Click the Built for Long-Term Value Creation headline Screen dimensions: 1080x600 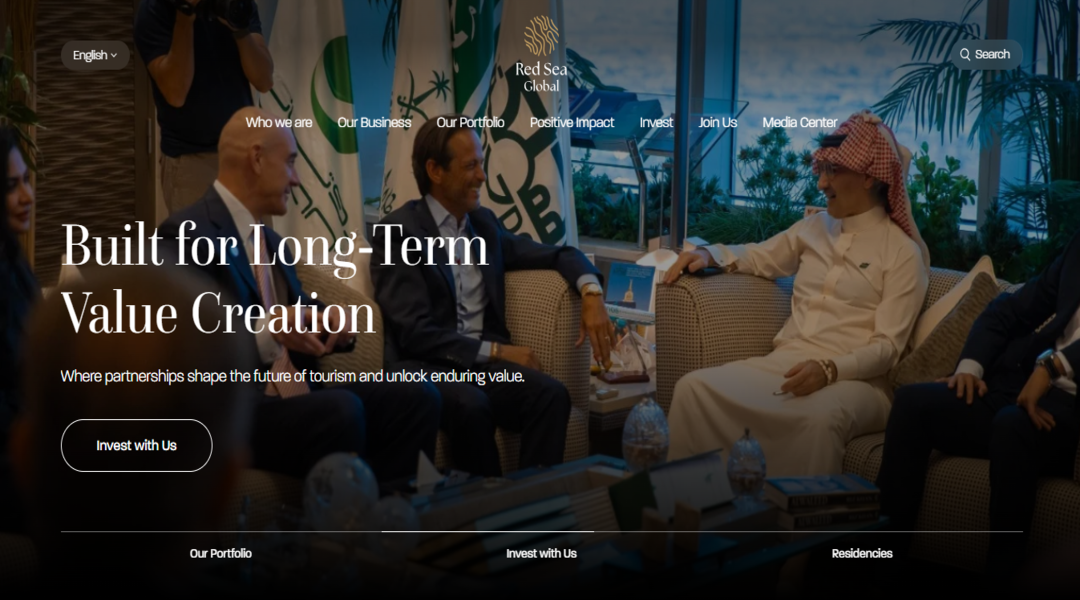point(275,280)
